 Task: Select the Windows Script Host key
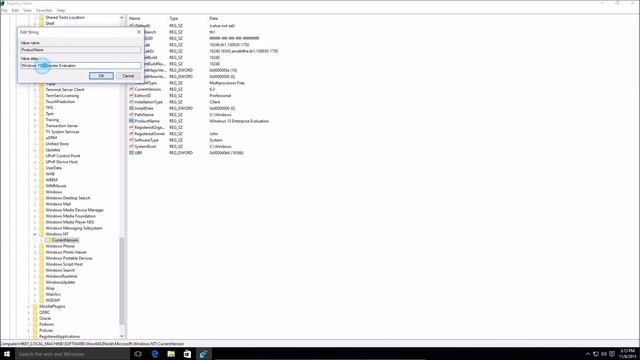tap(64, 264)
